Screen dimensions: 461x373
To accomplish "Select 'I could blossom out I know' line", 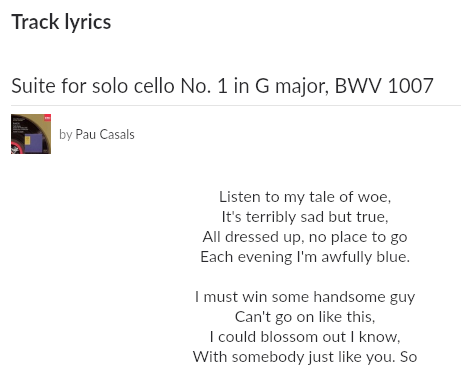I will [305, 337].
